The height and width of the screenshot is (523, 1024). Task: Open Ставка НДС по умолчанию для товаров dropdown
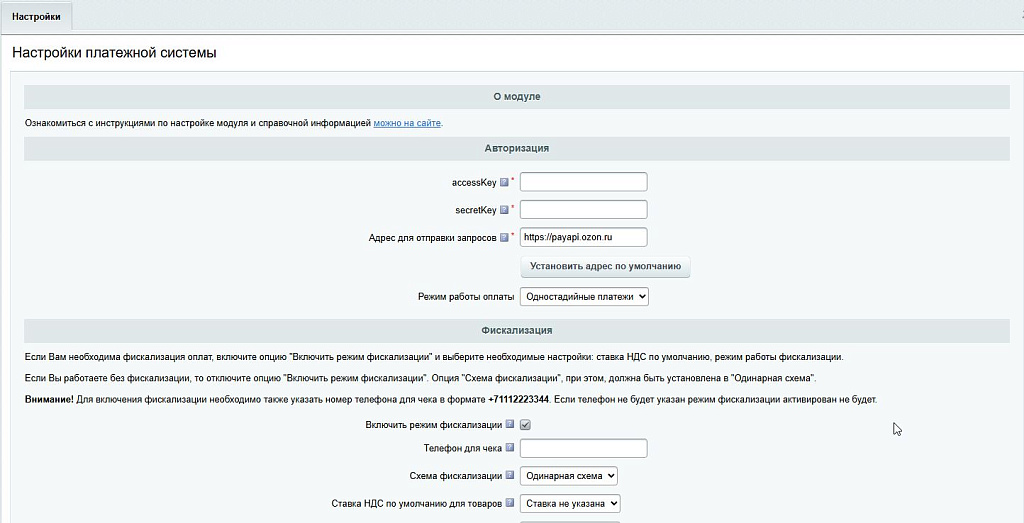[x=570, y=504]
